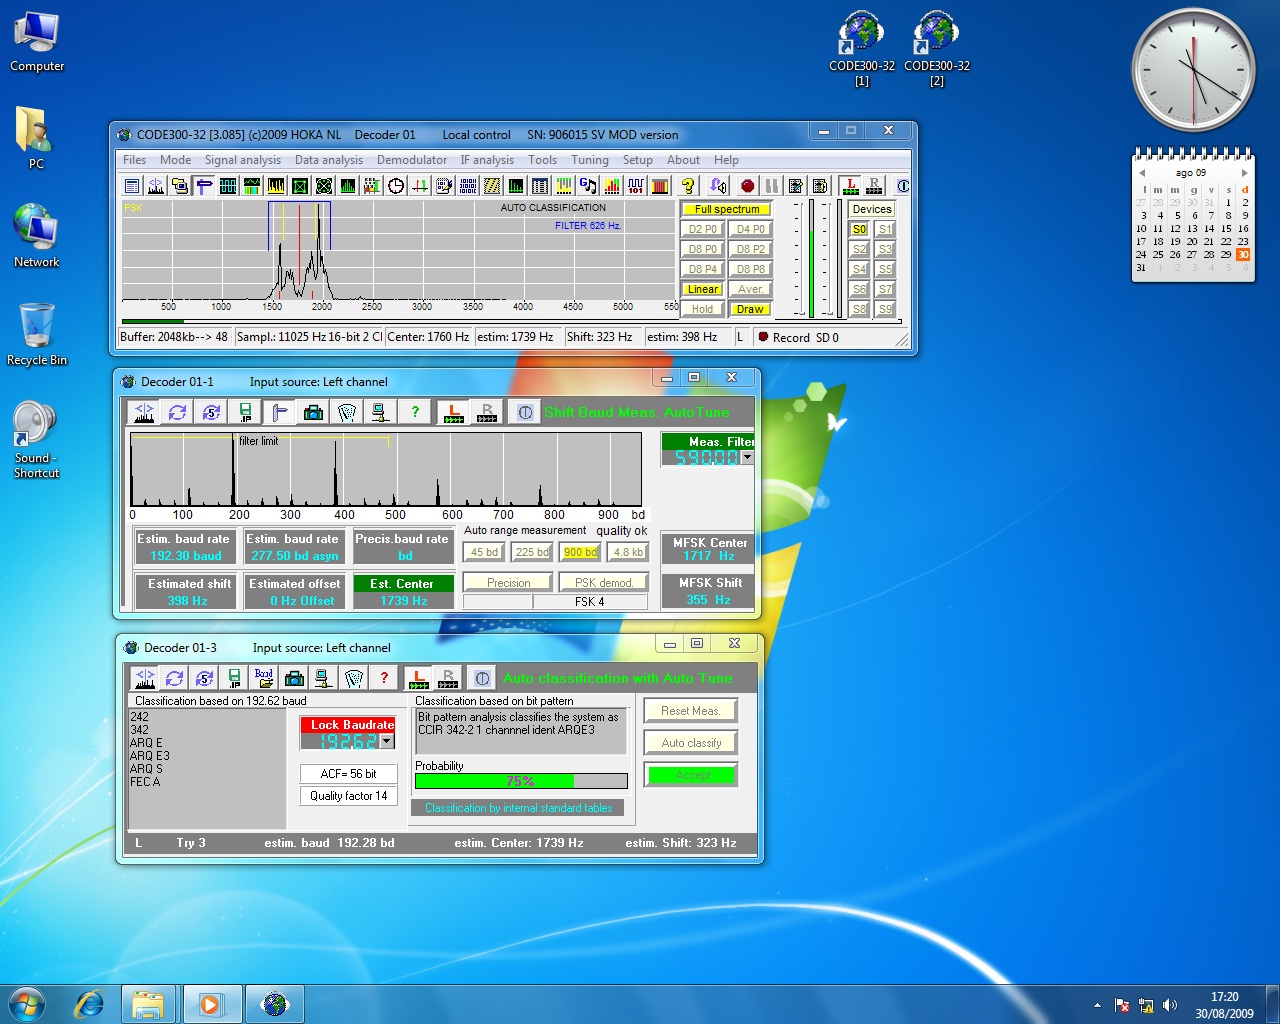Screen dimensions: 1280x1024
Task: Click the save .IP disk icon in Decoder 01-3
Action: tap(234, 678)
